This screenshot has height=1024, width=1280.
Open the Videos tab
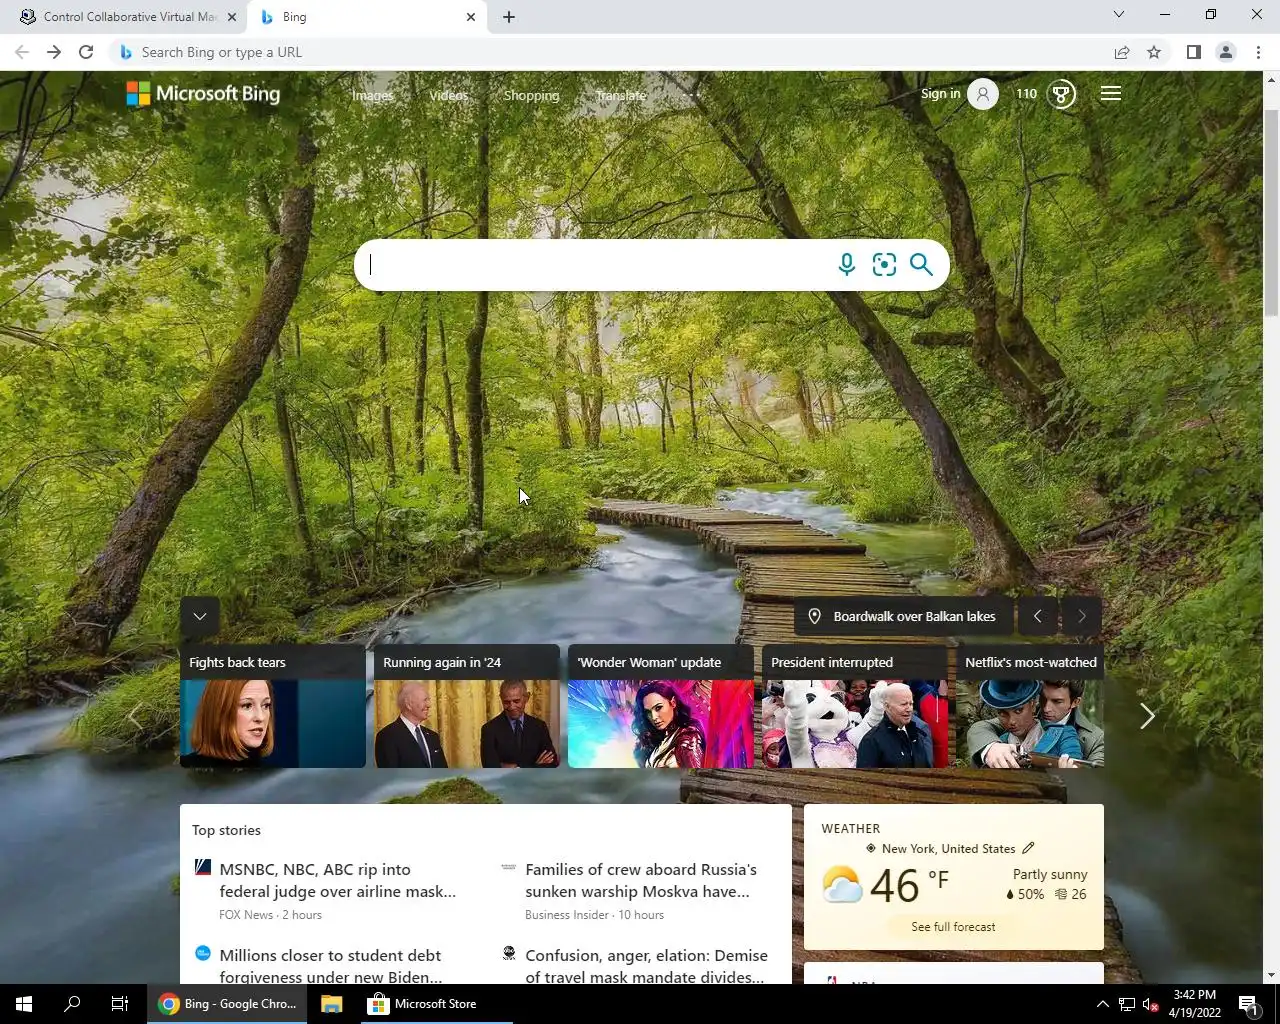448,95
